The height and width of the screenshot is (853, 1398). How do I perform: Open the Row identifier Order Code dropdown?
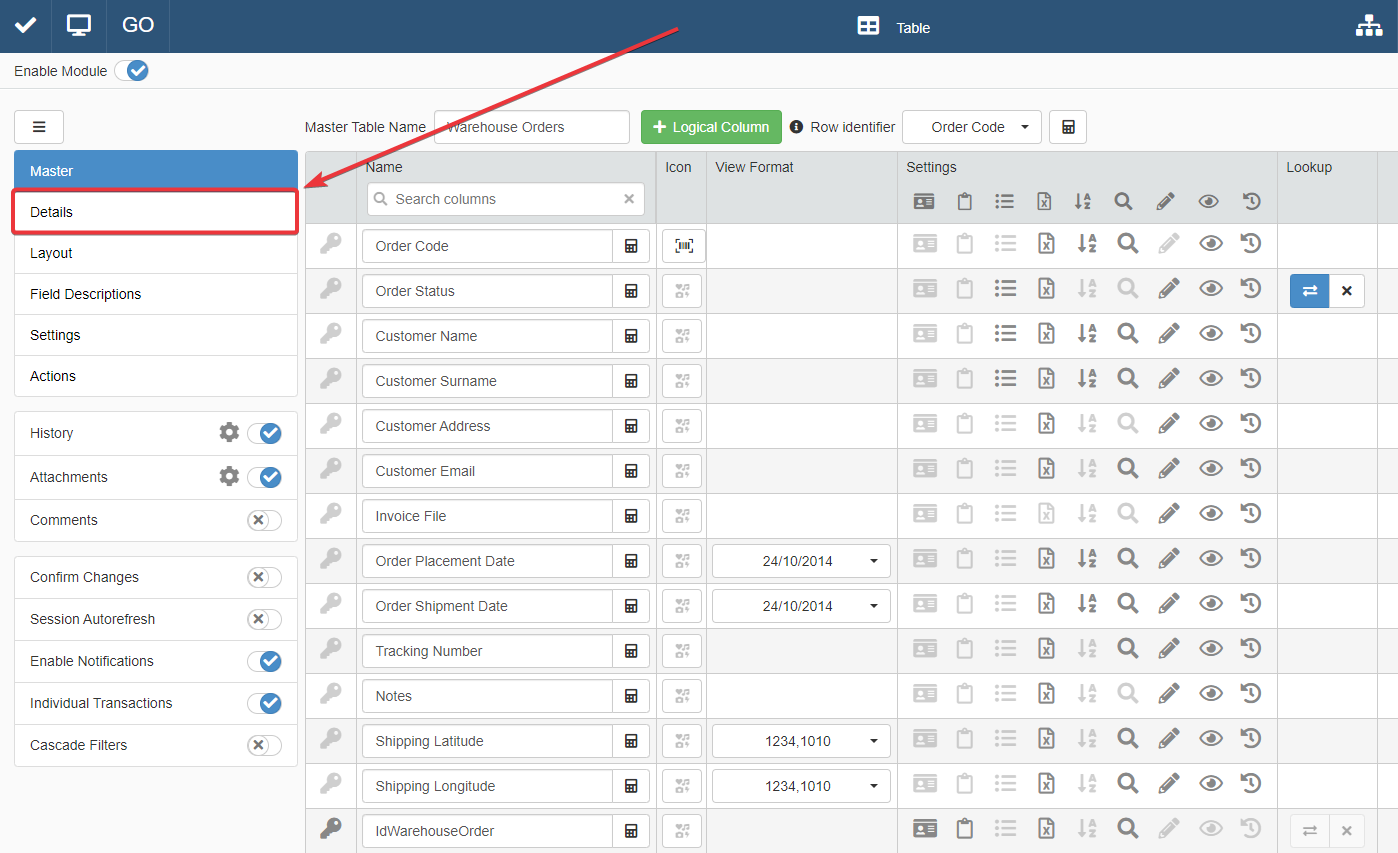(972, 127)
